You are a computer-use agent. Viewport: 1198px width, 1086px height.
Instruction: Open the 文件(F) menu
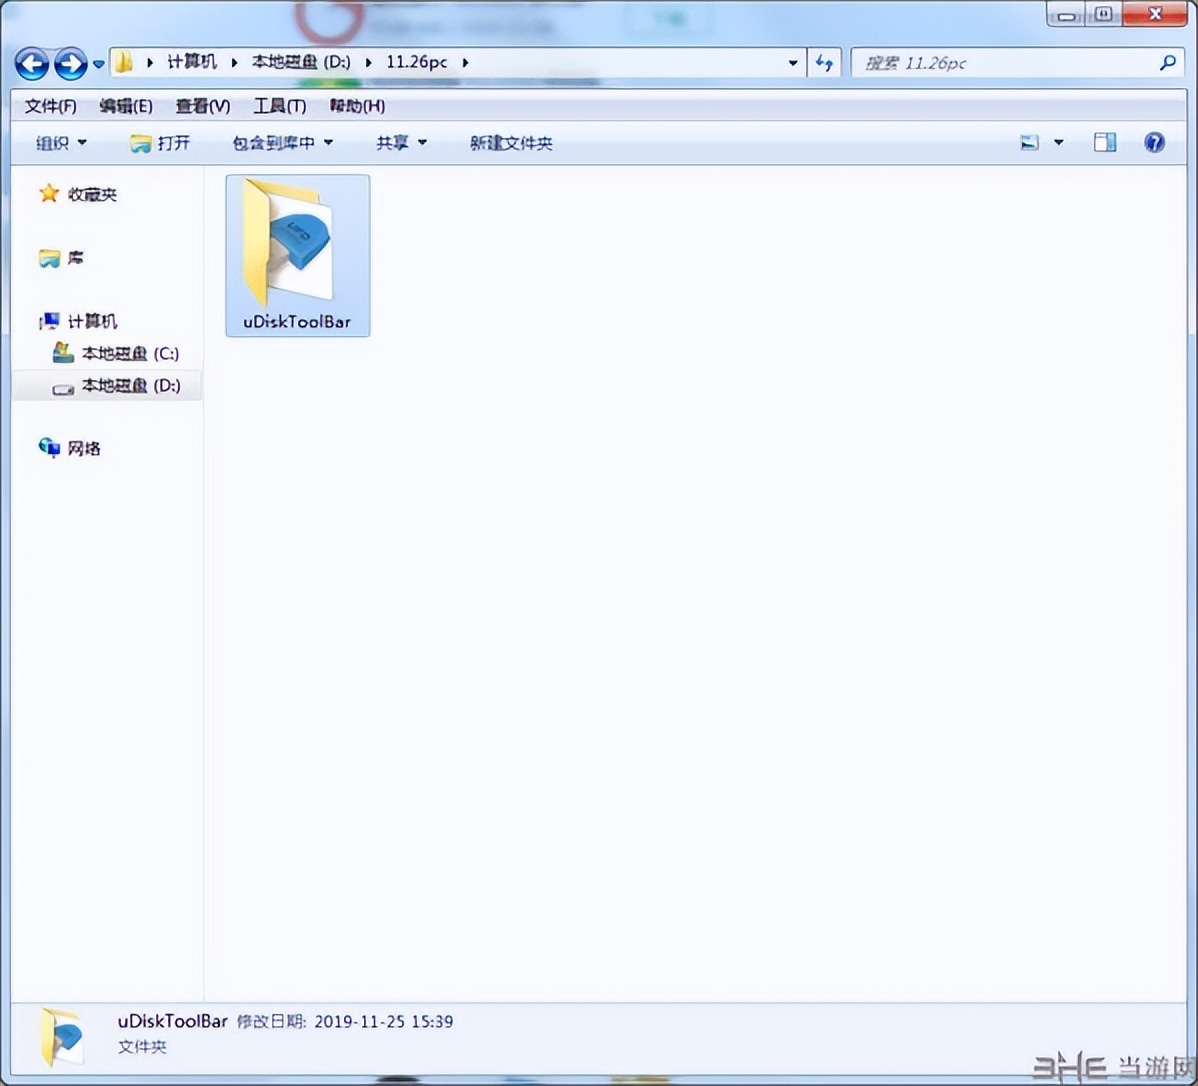pos(50,106)
